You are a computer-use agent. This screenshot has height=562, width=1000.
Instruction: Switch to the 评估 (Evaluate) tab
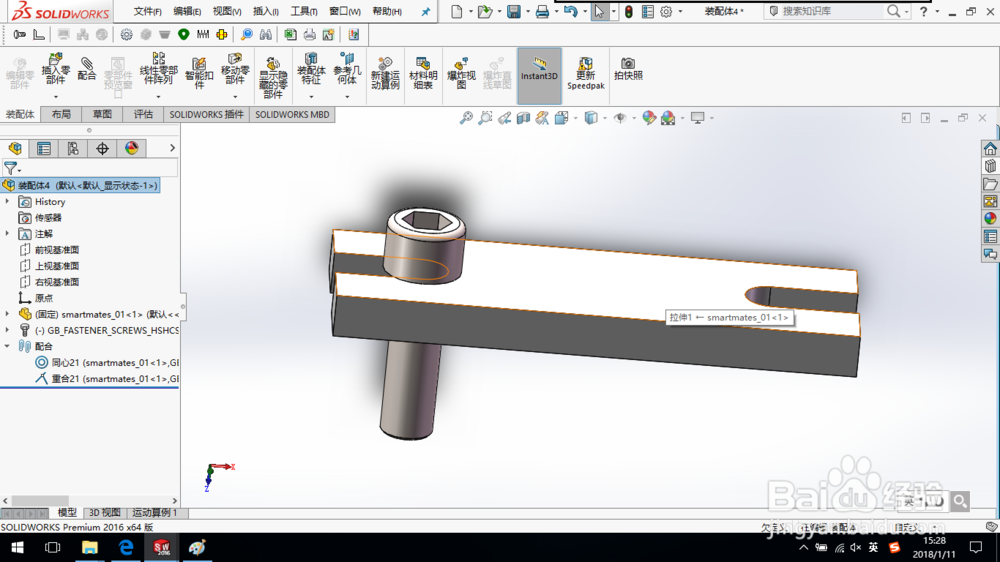click(143, 114)
